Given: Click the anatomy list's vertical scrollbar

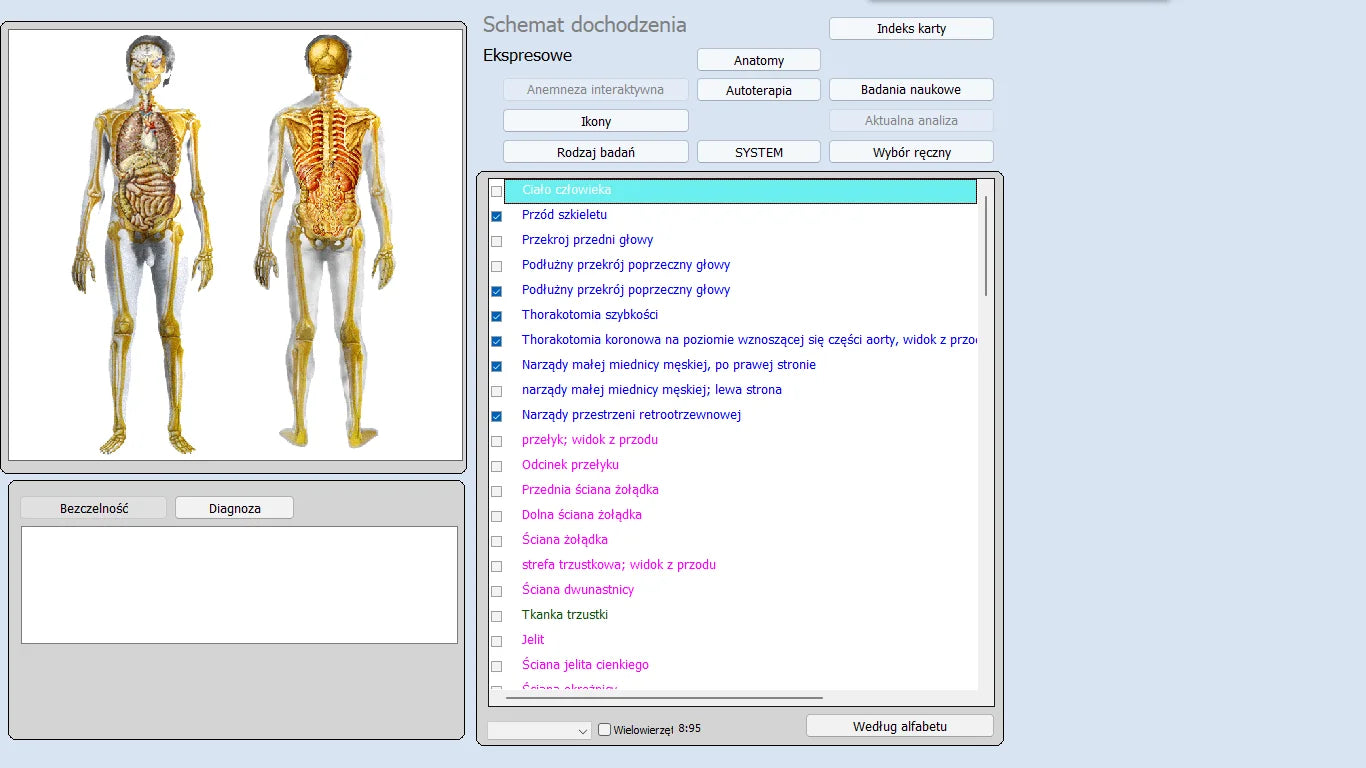Looking at the screenshot, I should pos(986,246).
